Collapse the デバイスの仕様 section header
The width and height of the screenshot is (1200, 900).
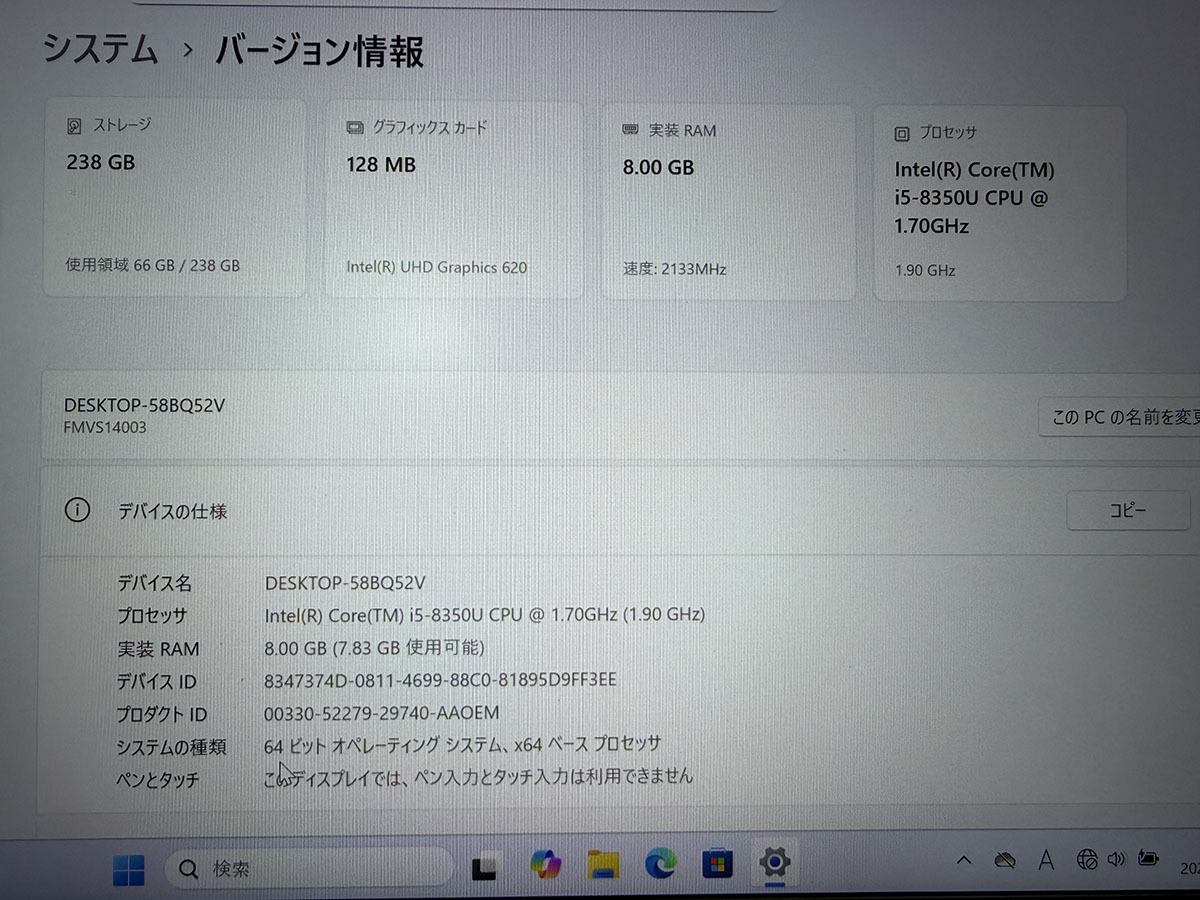pos(620,510)
